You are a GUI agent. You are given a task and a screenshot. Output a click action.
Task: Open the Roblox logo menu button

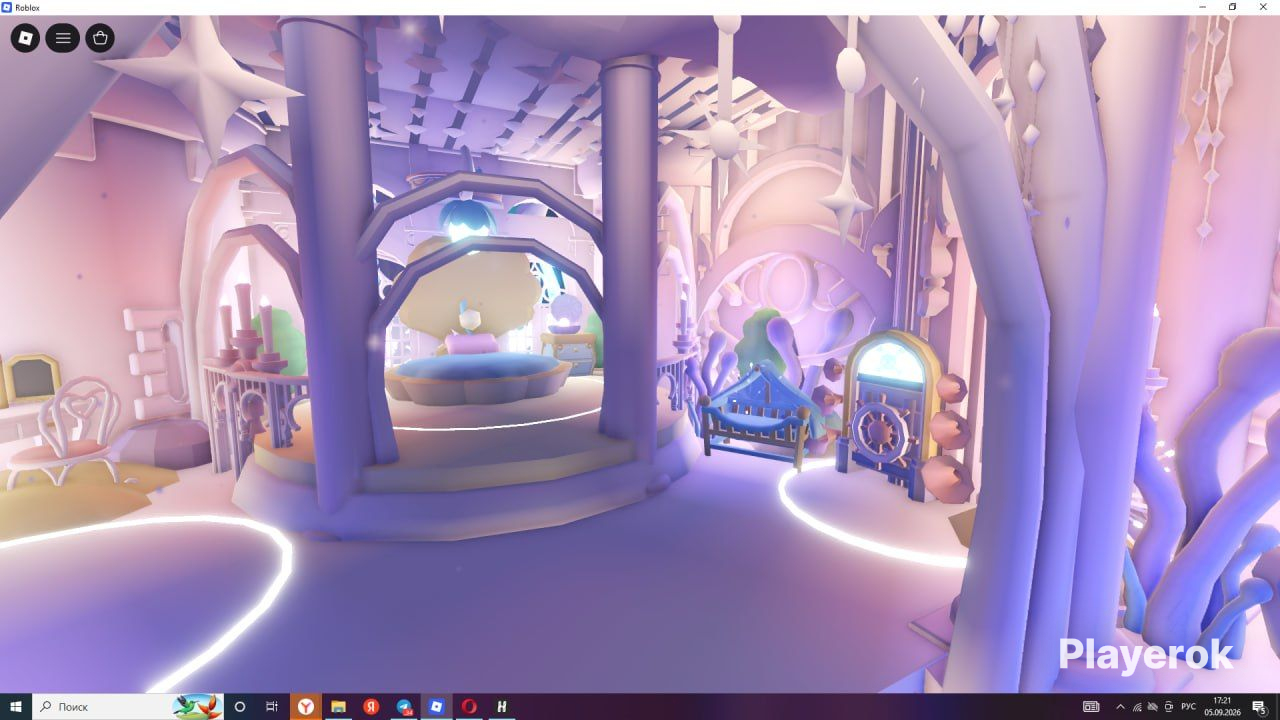[x=25, y=39]
